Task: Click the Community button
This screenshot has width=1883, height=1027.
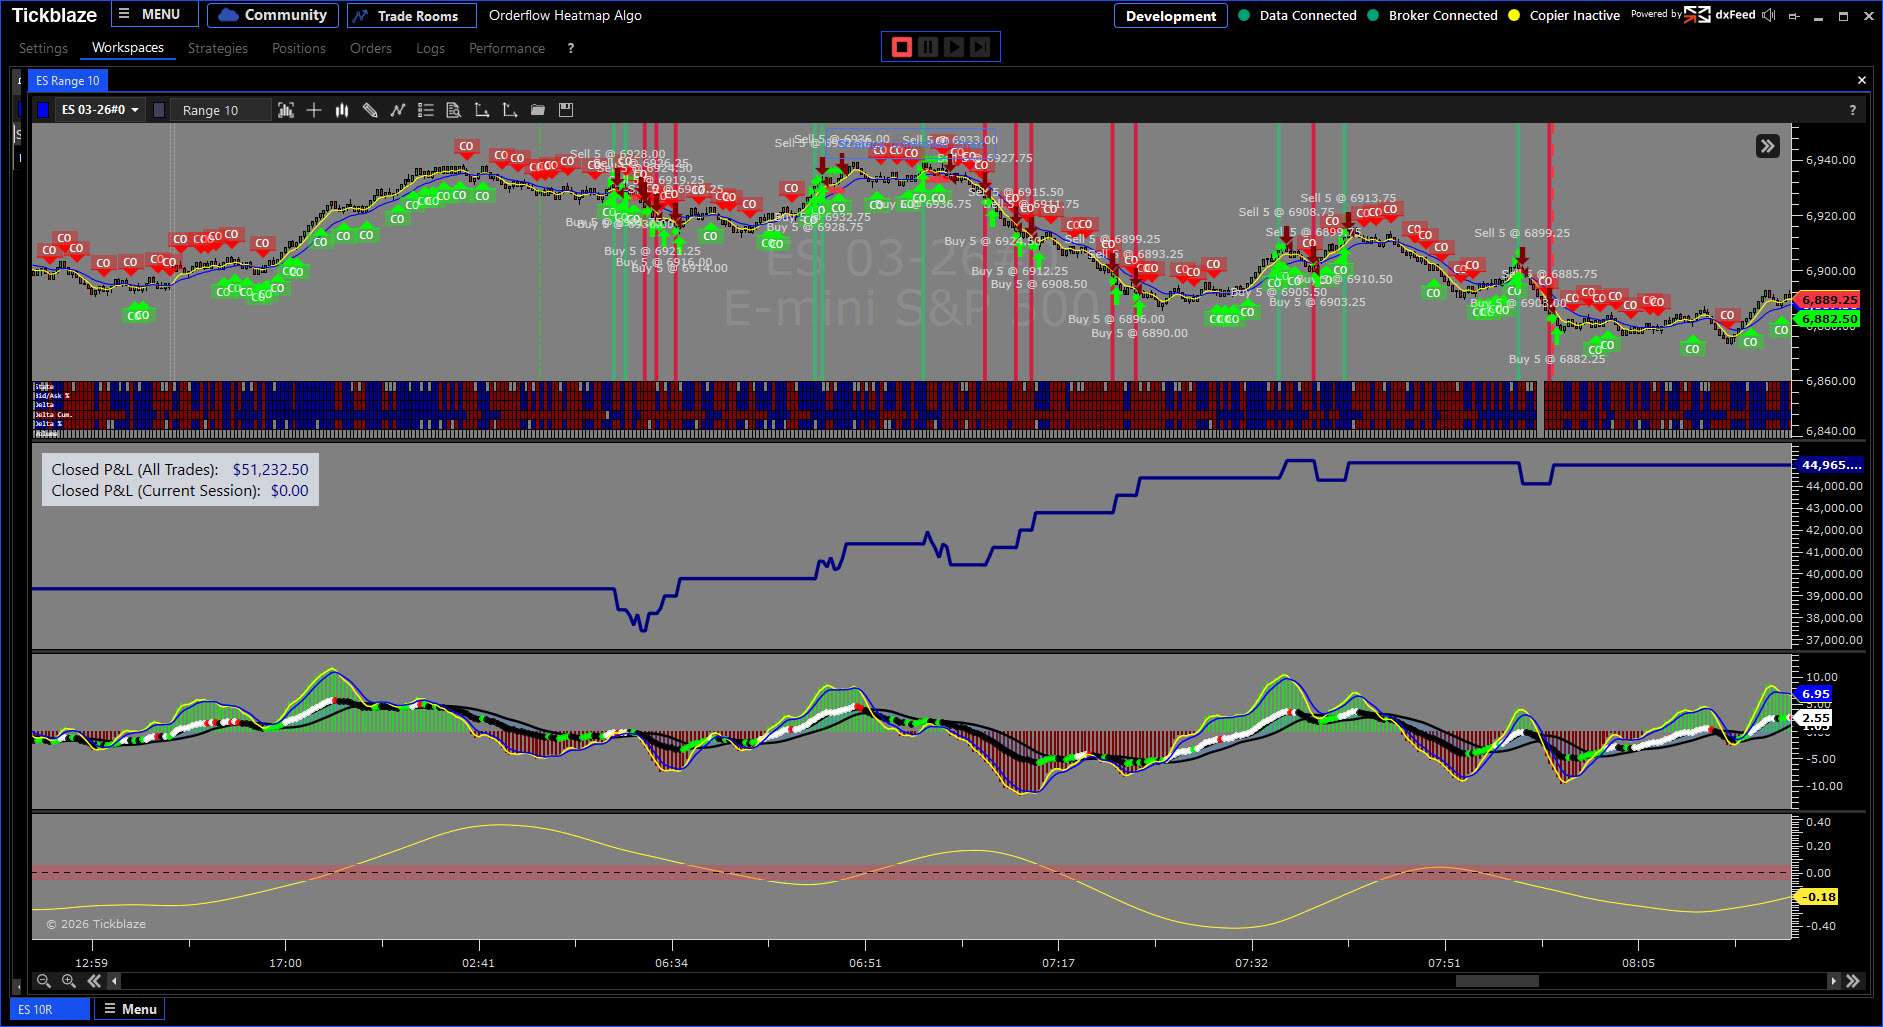Action: click(273, 15)
